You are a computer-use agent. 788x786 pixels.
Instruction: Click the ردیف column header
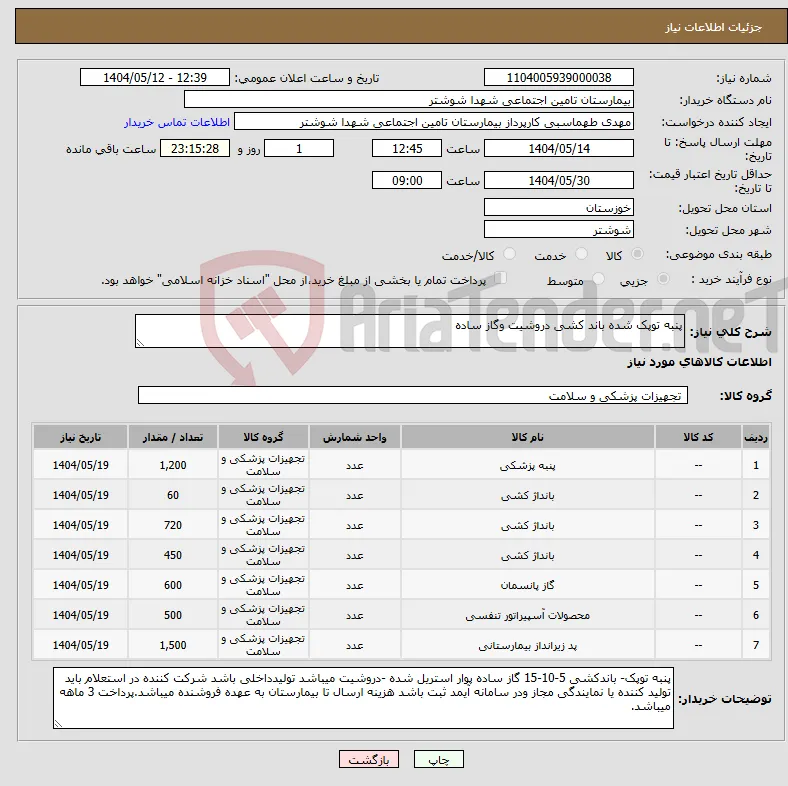(x=755, y=437)
